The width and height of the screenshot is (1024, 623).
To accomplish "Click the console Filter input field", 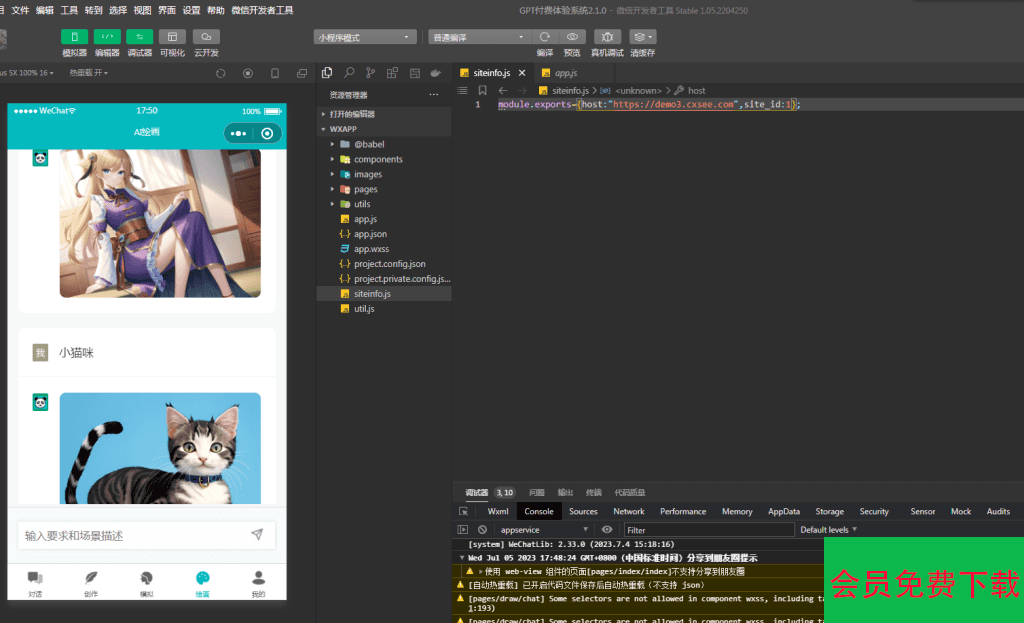I will click(x=708, y=529).
